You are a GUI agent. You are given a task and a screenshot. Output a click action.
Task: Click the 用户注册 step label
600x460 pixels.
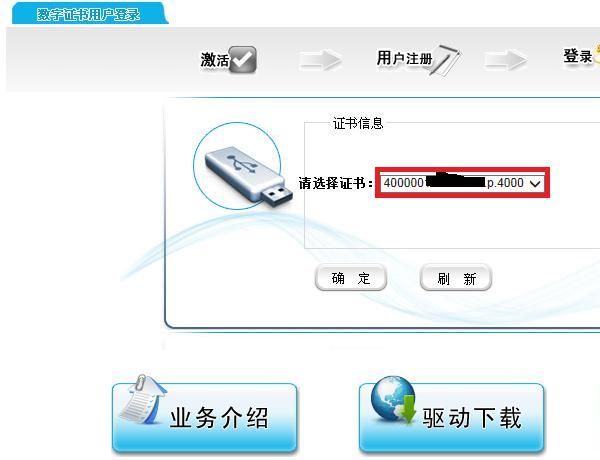pos(404,58)
